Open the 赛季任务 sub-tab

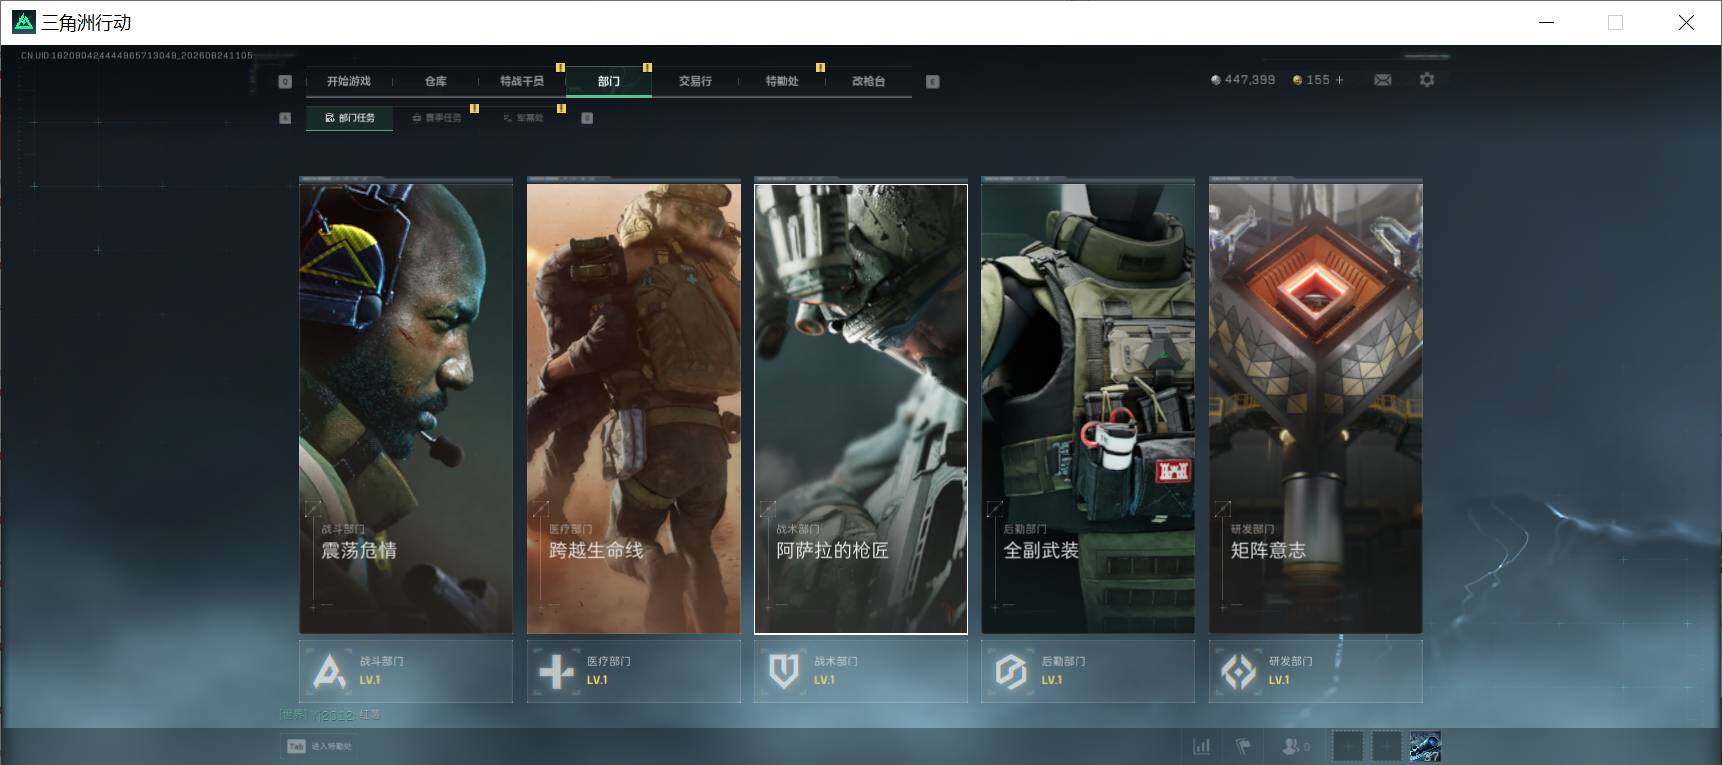(436, 118)
